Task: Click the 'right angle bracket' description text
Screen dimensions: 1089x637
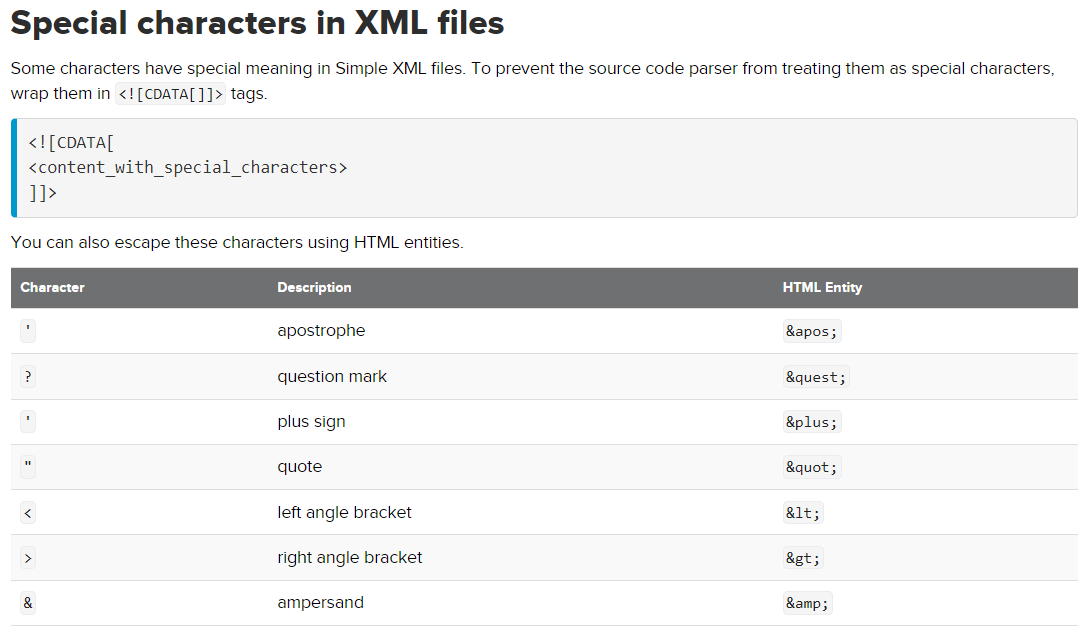Action: point(349,558)
